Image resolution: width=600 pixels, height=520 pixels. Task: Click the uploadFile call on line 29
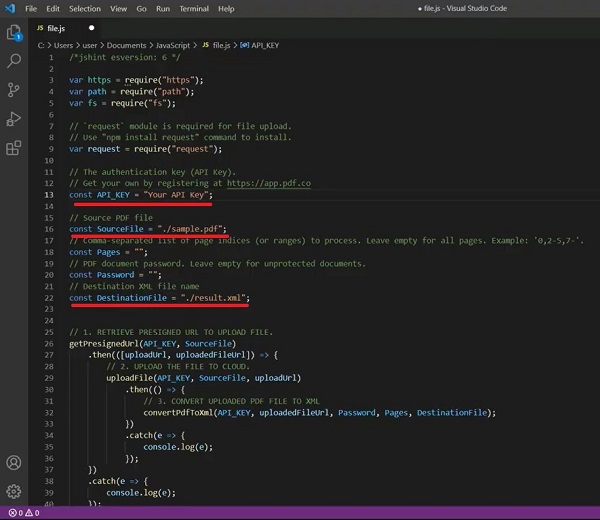click(x=130, y=378)
